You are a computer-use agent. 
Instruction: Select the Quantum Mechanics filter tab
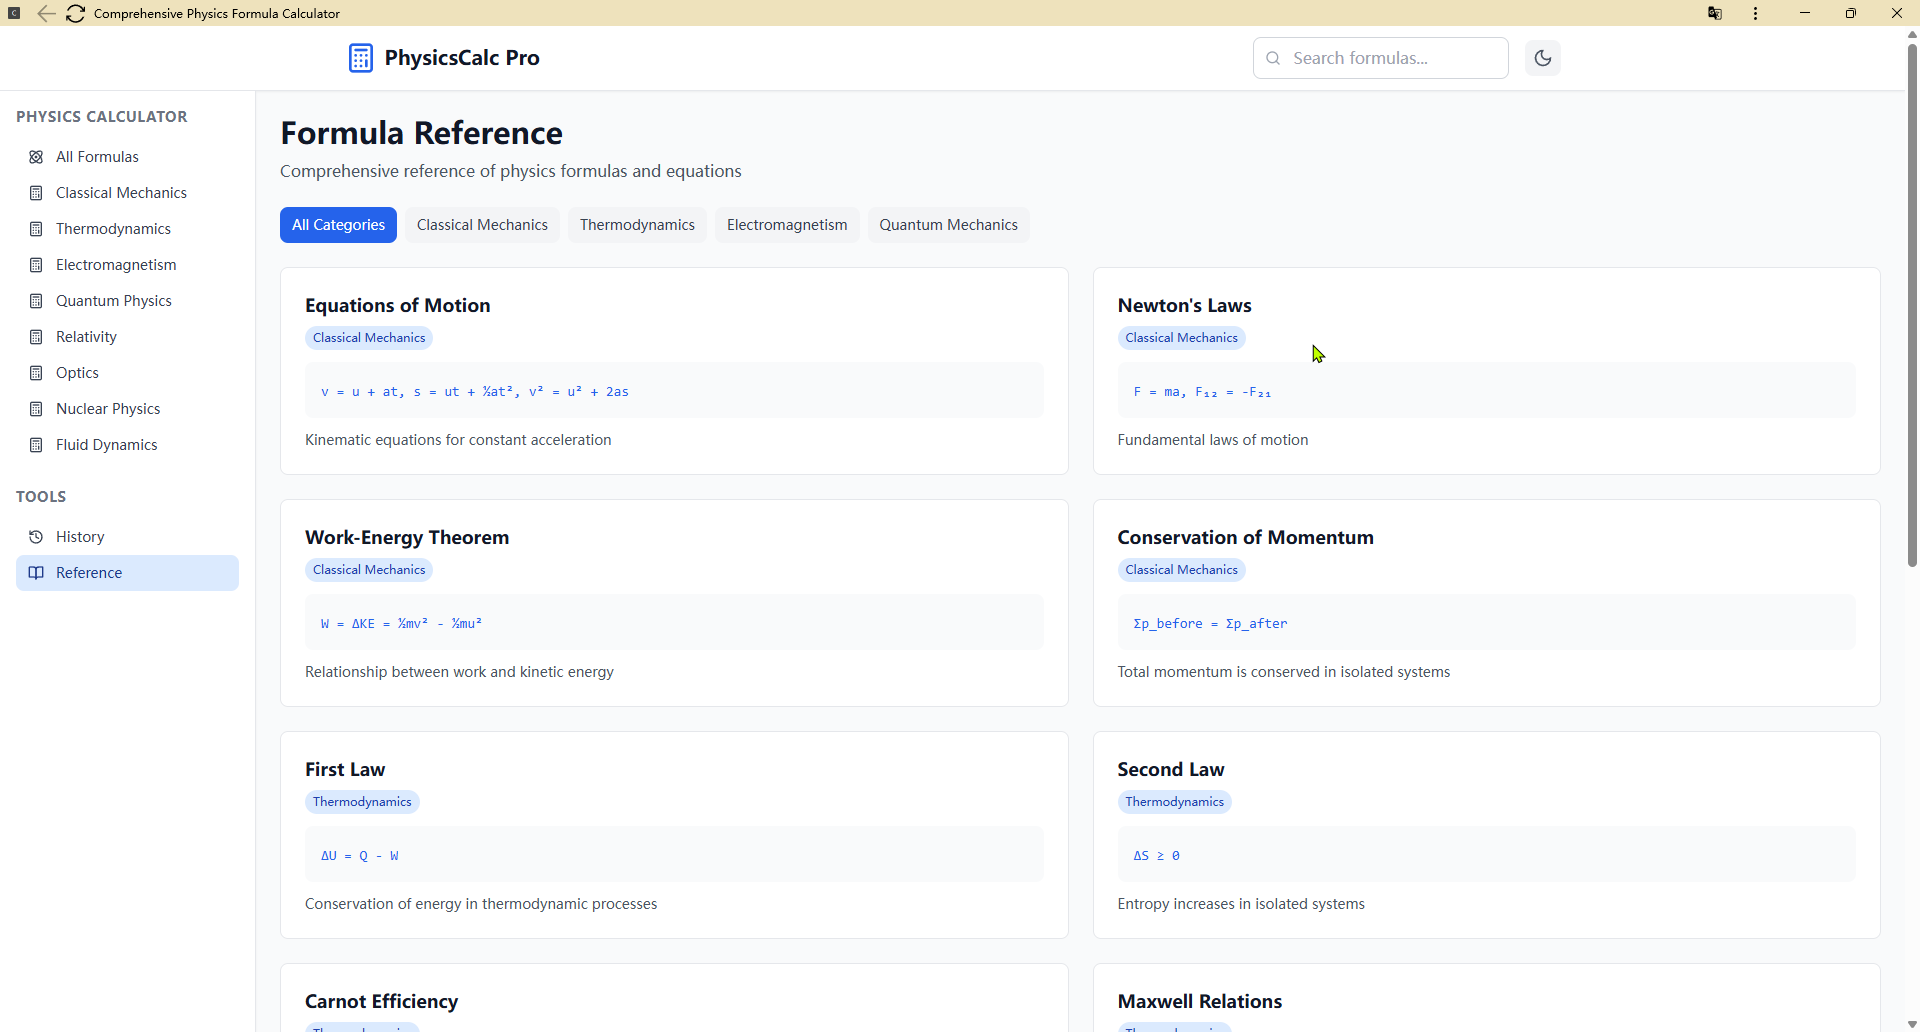pos(948,225)
